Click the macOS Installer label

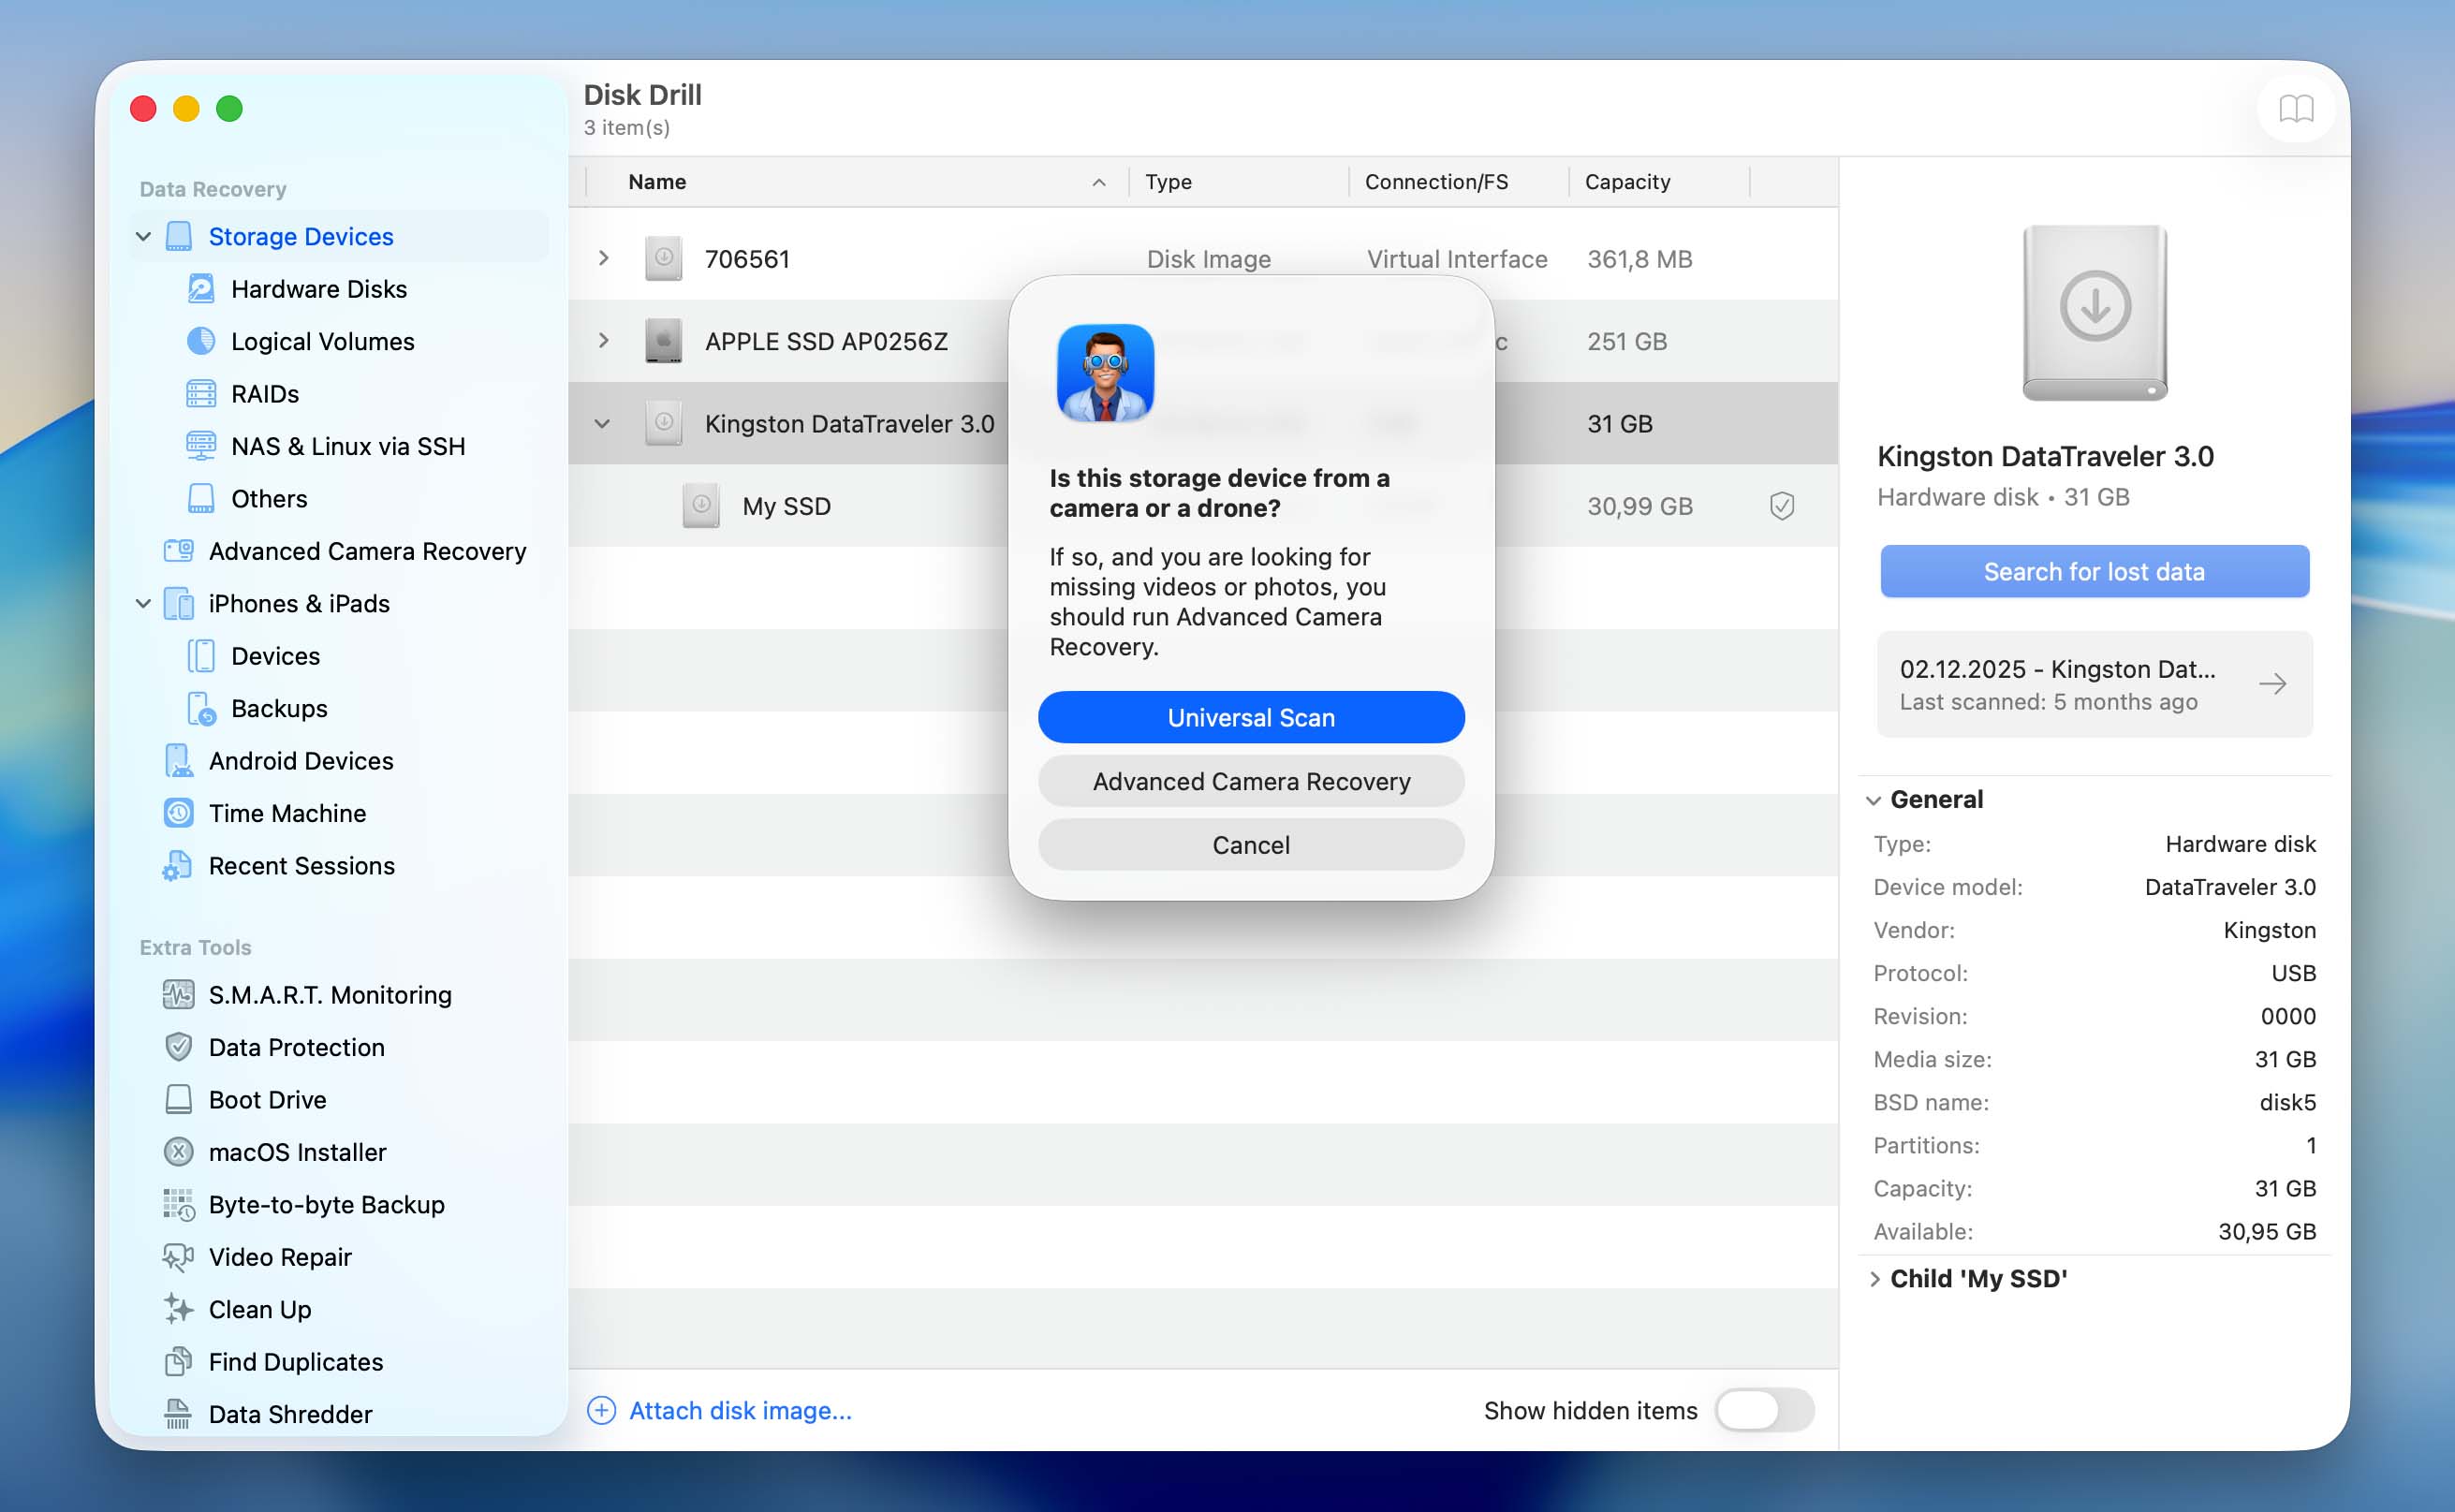297,1152
